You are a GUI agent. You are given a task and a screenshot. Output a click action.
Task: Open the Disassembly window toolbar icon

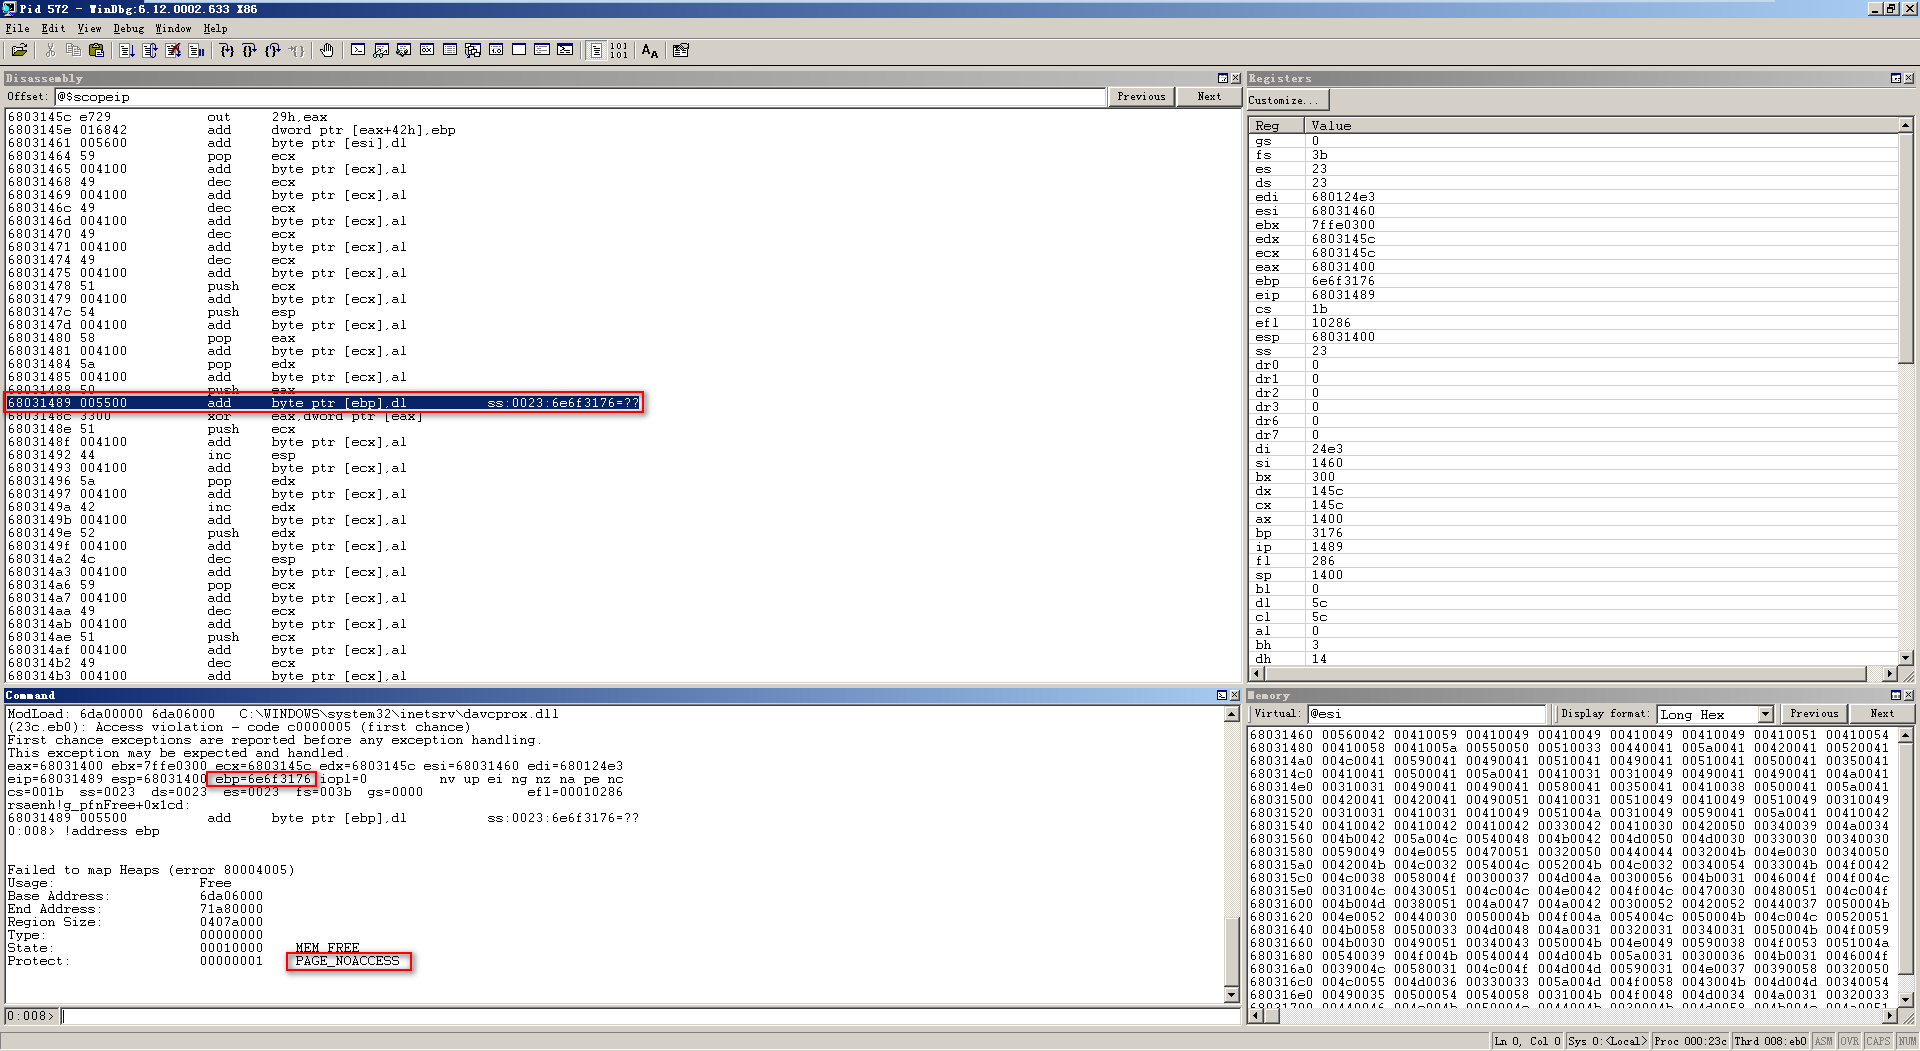coord(496,50)
